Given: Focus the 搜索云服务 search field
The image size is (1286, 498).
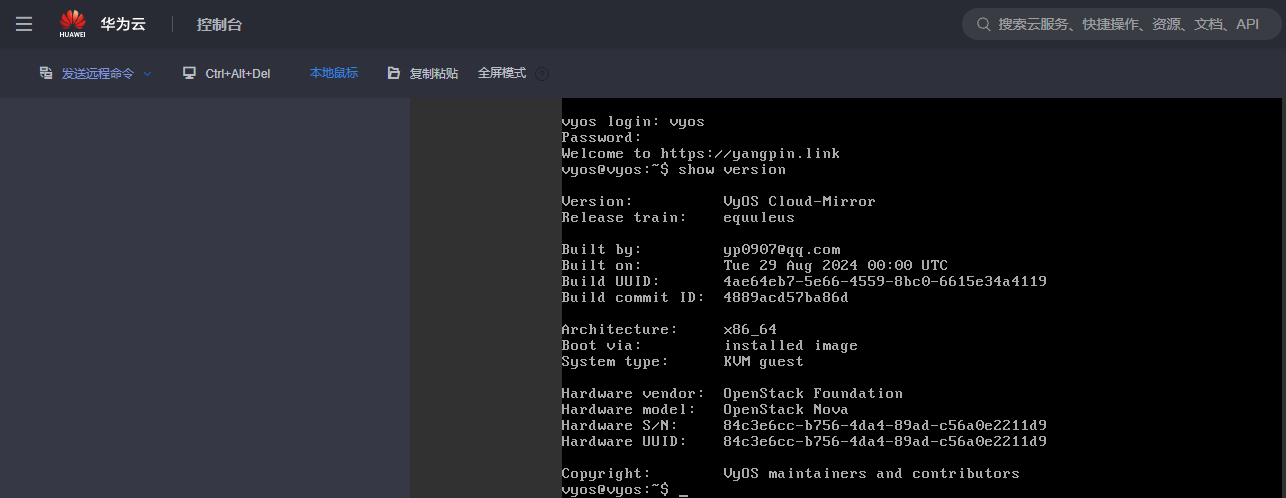Looking at the screenshot, I should (1121, 24).
